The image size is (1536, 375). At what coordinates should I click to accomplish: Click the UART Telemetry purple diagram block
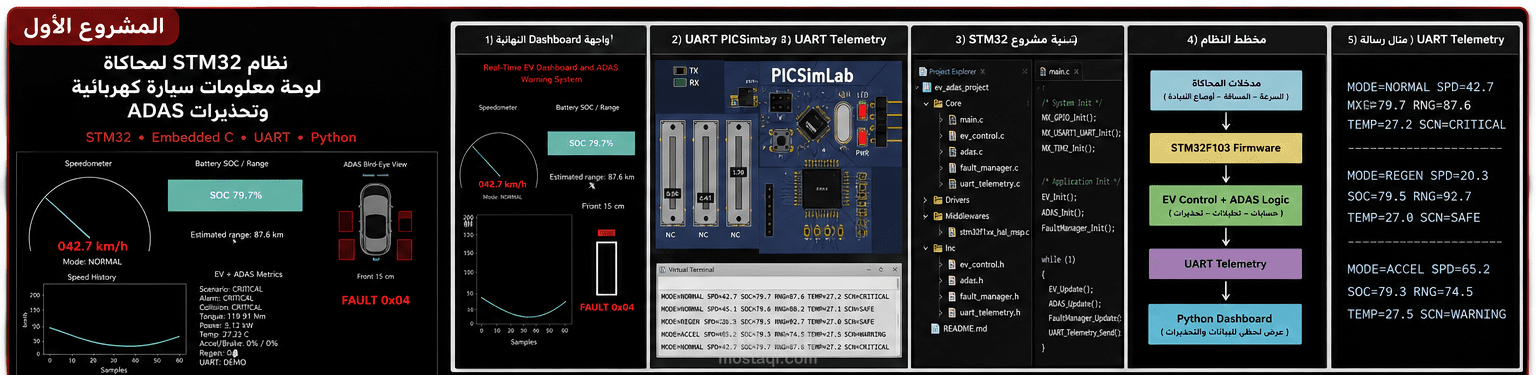1225,264
